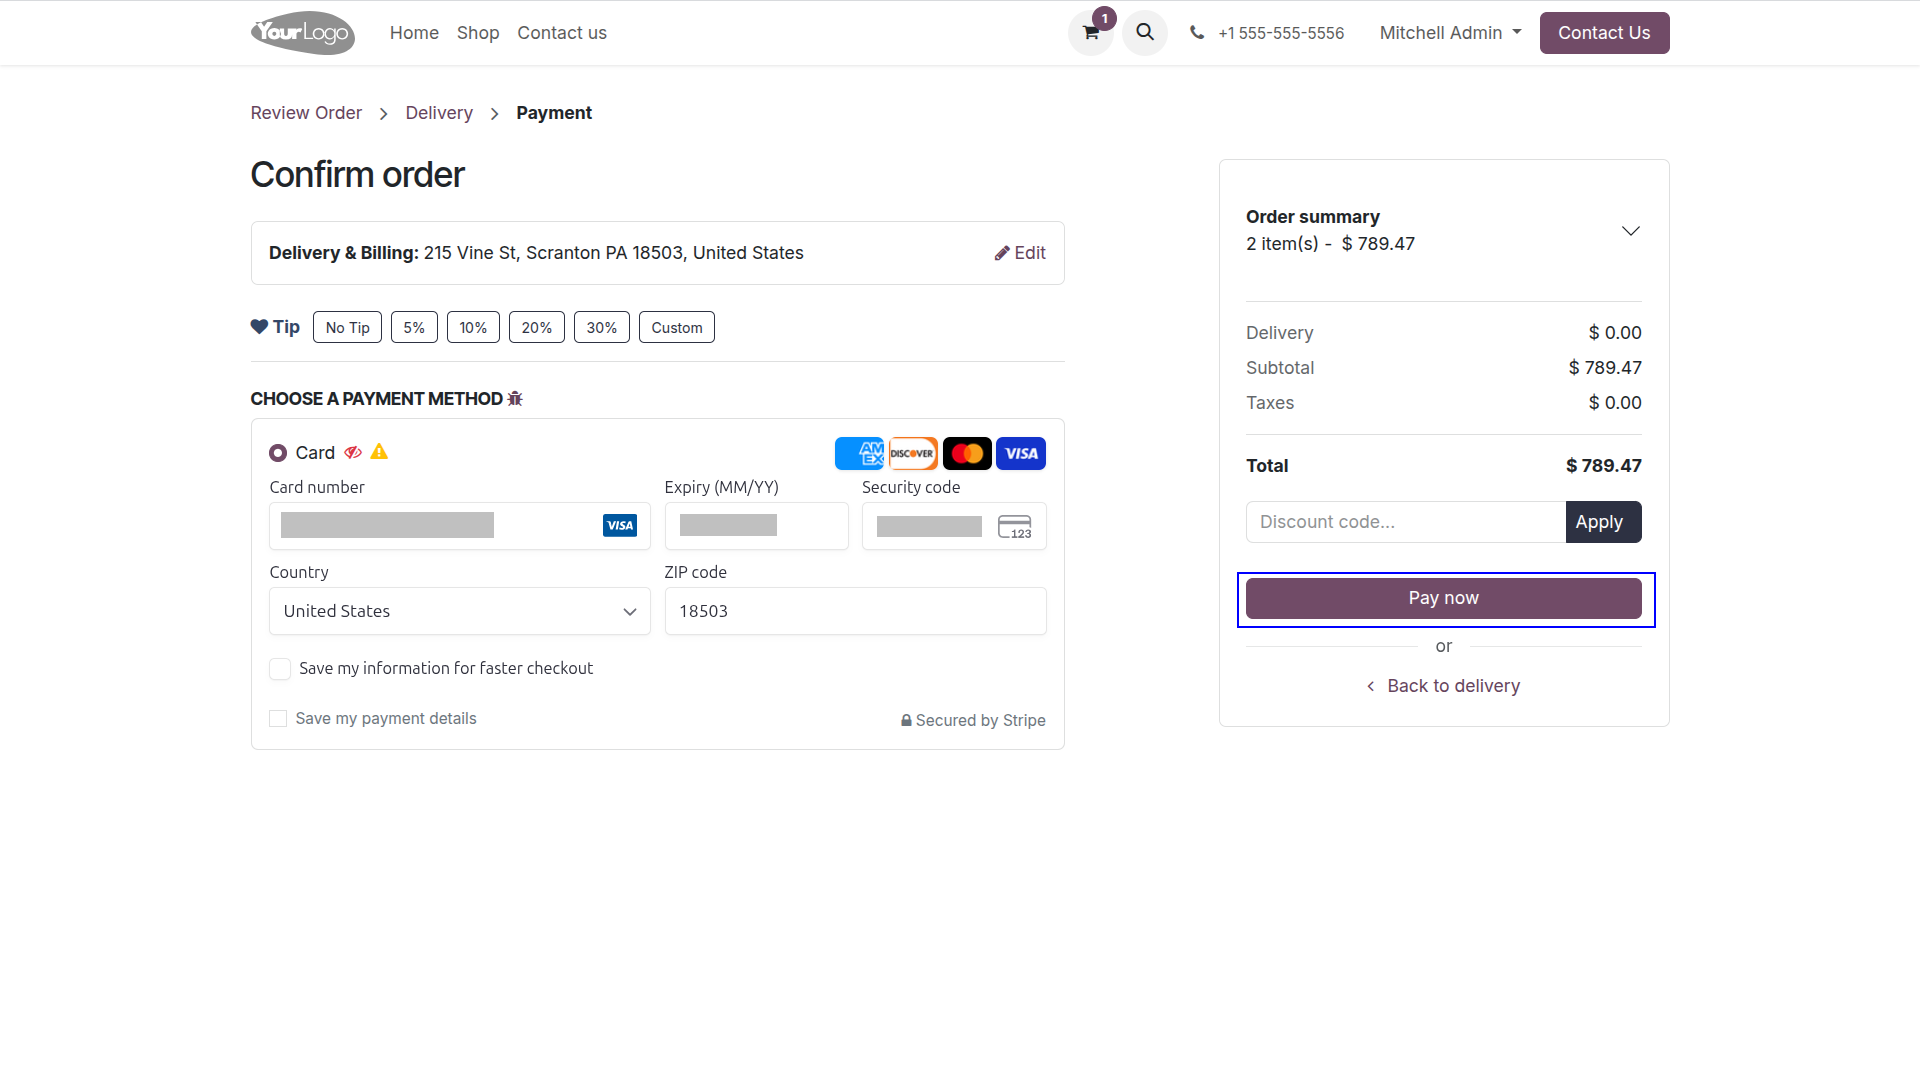The height and width of the screenshot is (1080, 1920).
Task: Expand the Order summary chevron
Action: 1631,231
